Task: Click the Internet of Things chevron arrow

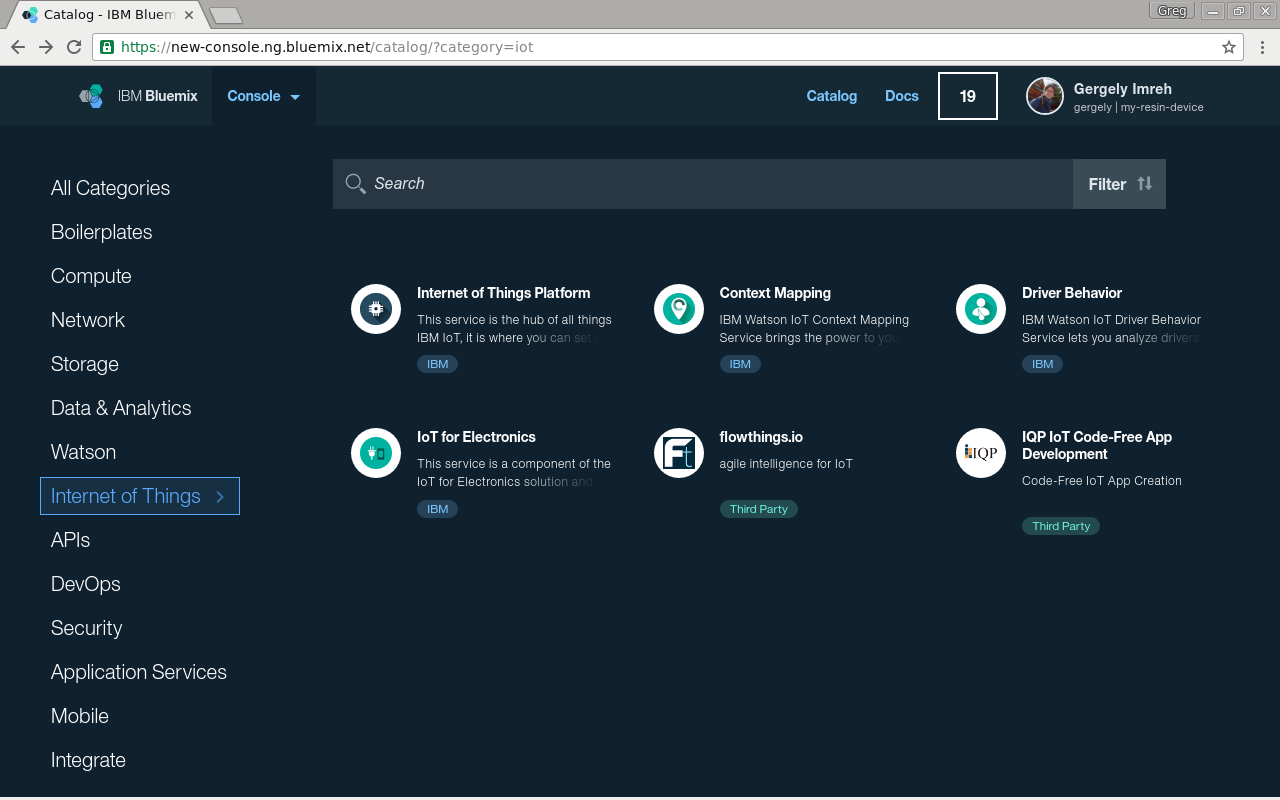Action: pos(220,496)
